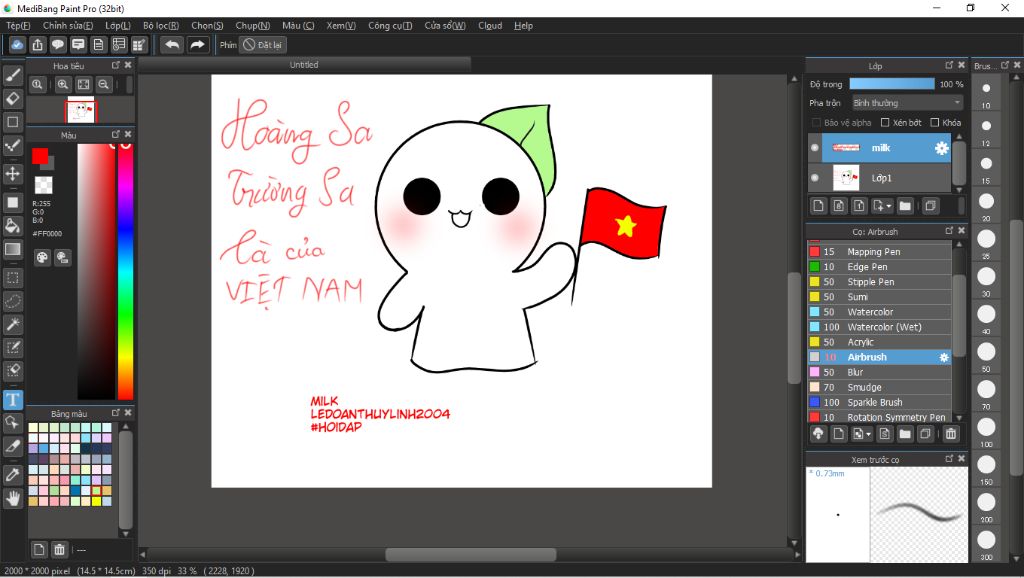1024x578 pixels.
Task: Select the Magic Wand tool
Action: 12,324
